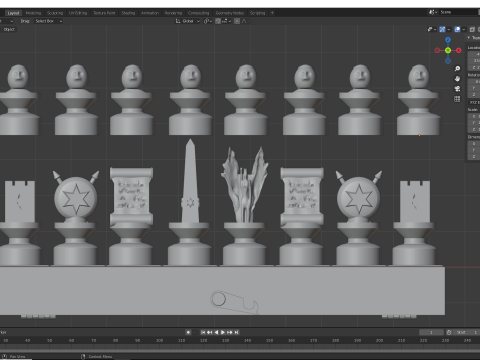480x360 pixels.
Task: Toggle viewport overlays
Action: [x=457, y=29]
